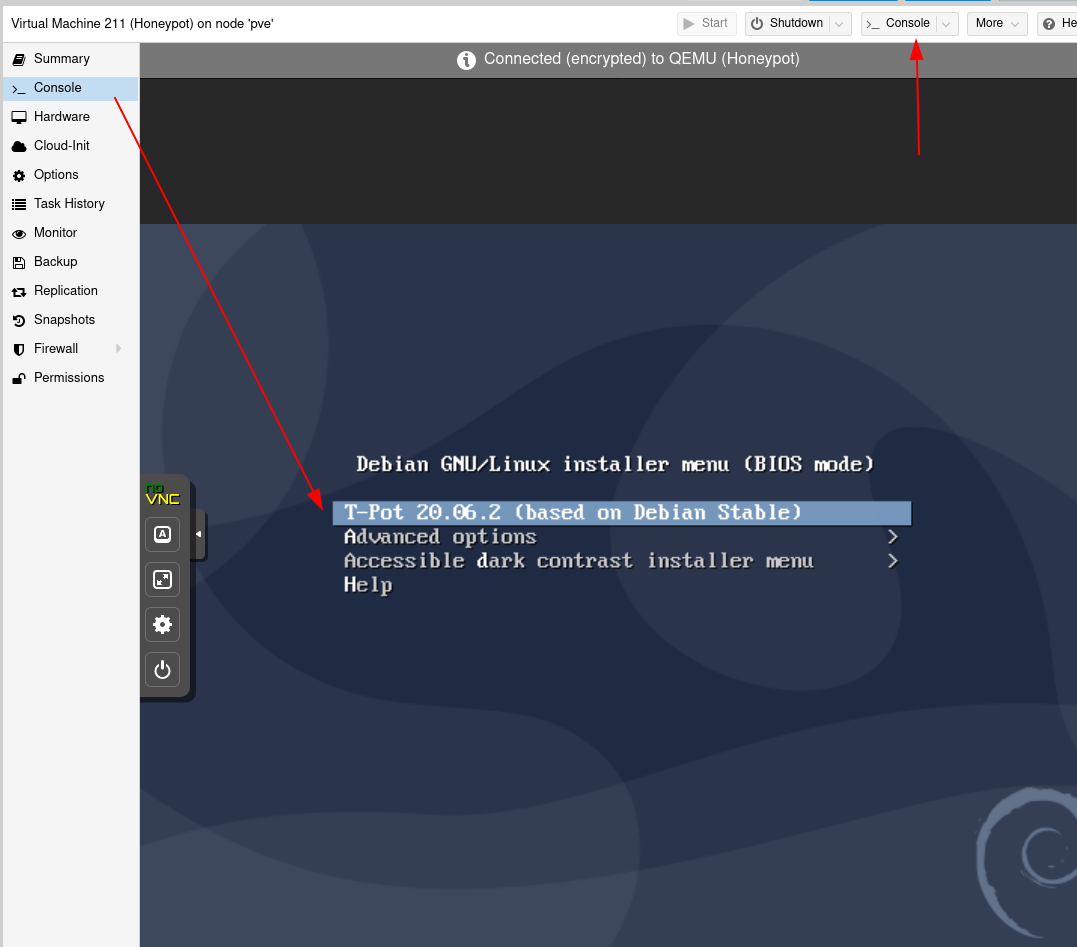Viewport: 1077px width, 947px height.
Task: Open the Replication section
Action: [70, 290]
